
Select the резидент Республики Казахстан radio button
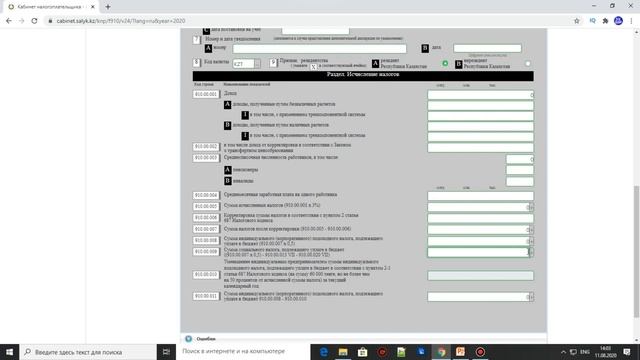(445, 64)
